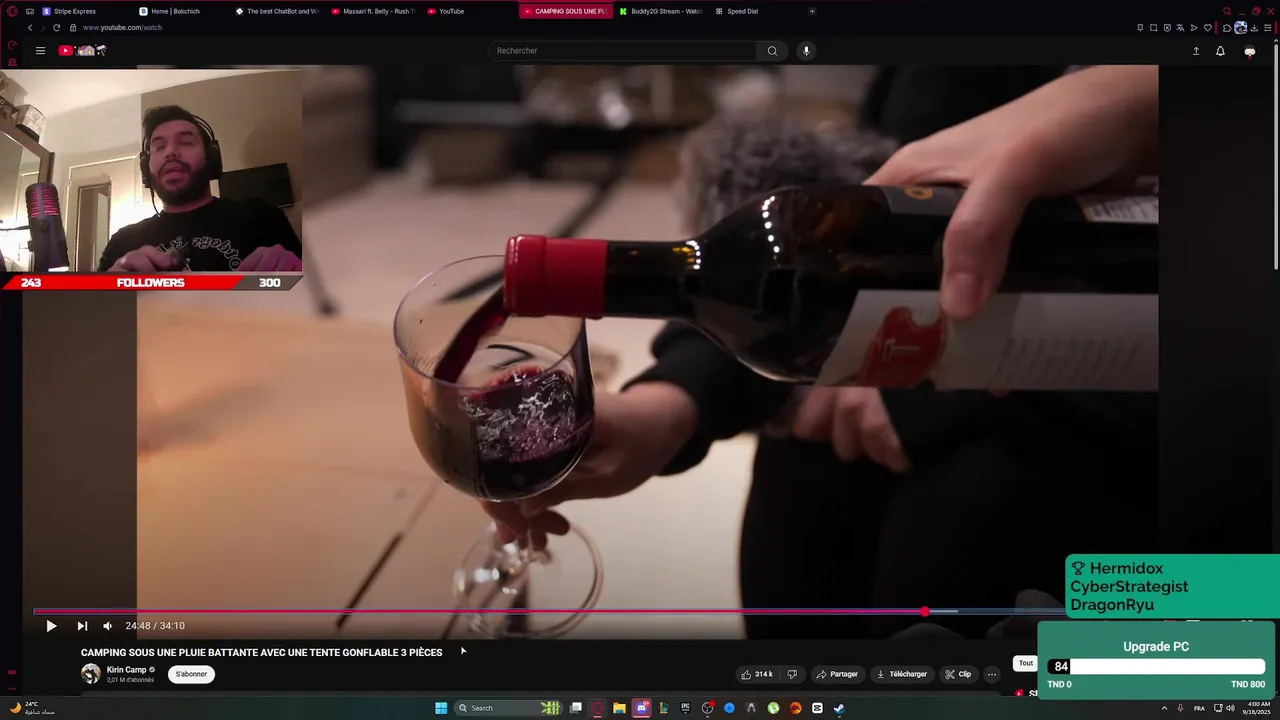Open the three-dot more actions menu

992,674
